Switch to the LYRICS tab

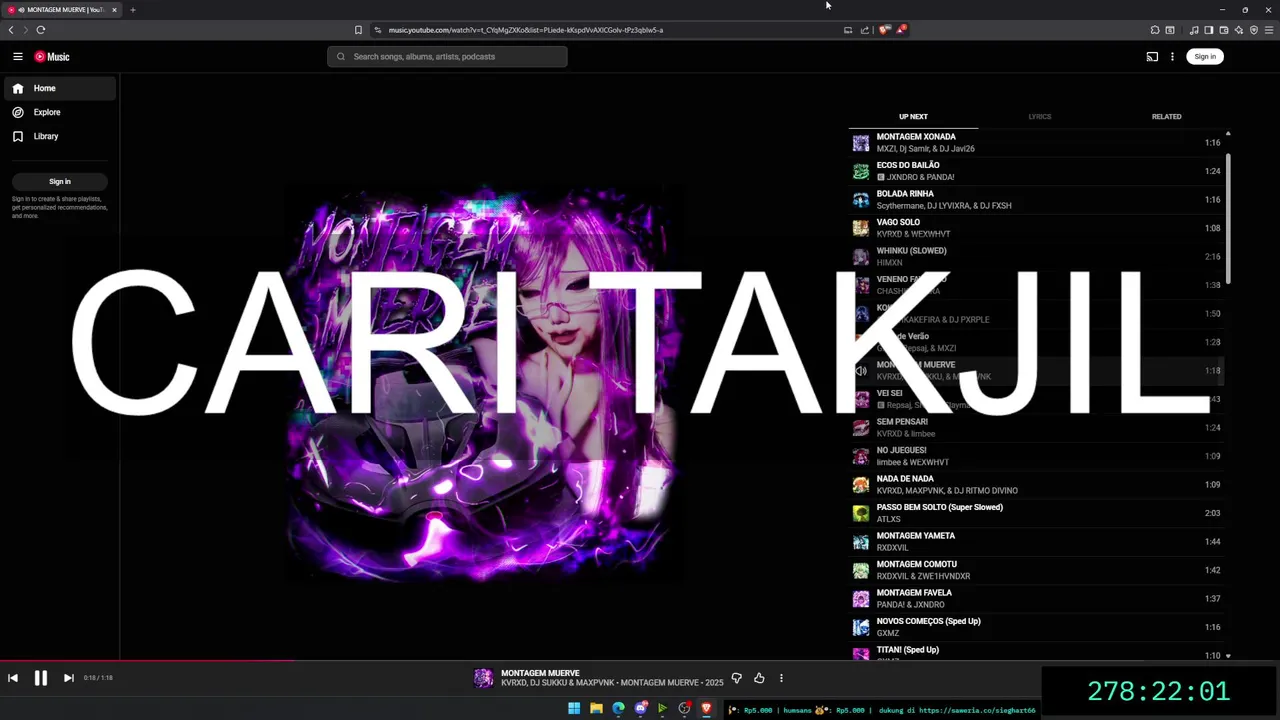[1040, 117]
